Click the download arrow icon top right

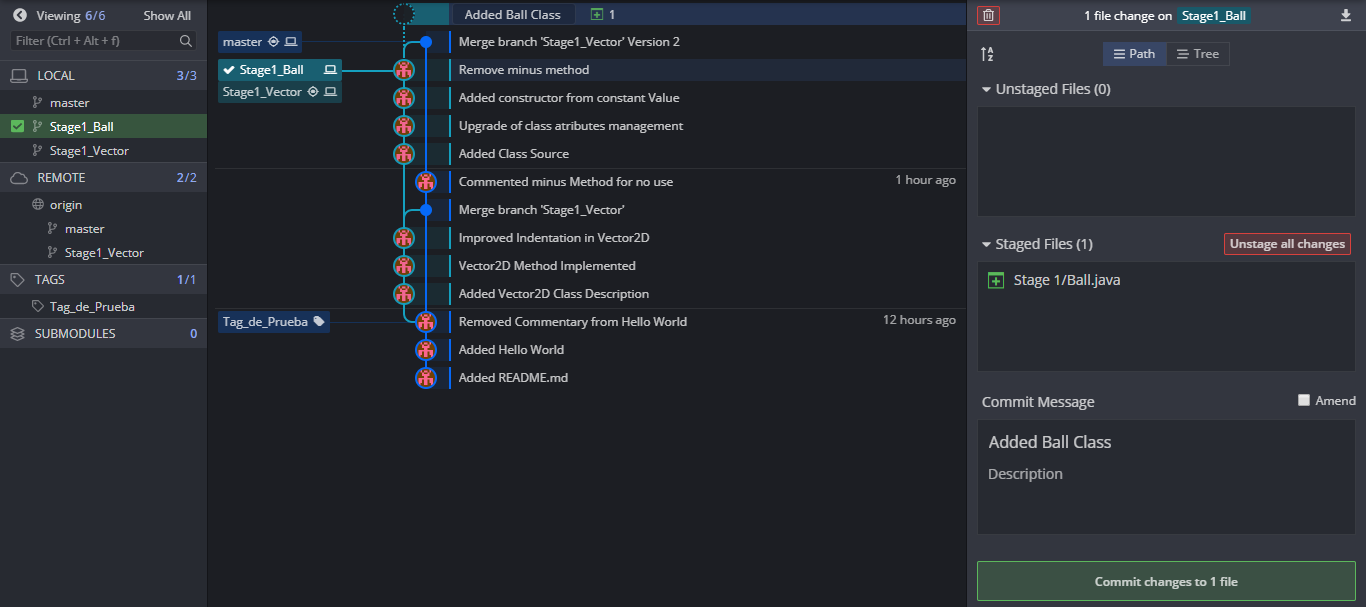[x=1345, y=15]
